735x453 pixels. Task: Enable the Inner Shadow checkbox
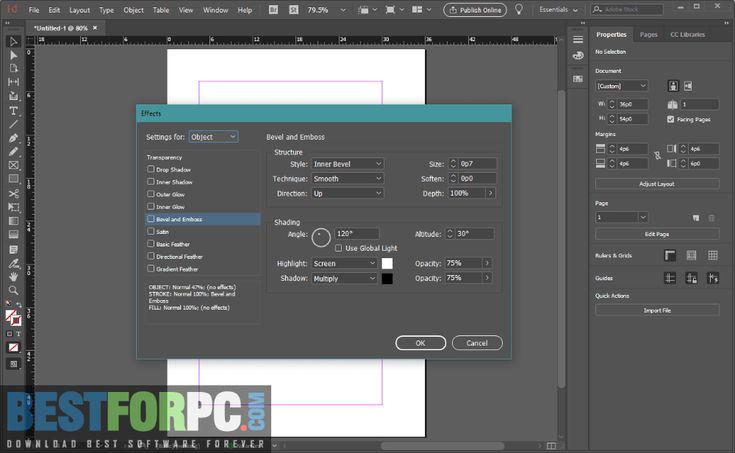[x=150, y=181]
